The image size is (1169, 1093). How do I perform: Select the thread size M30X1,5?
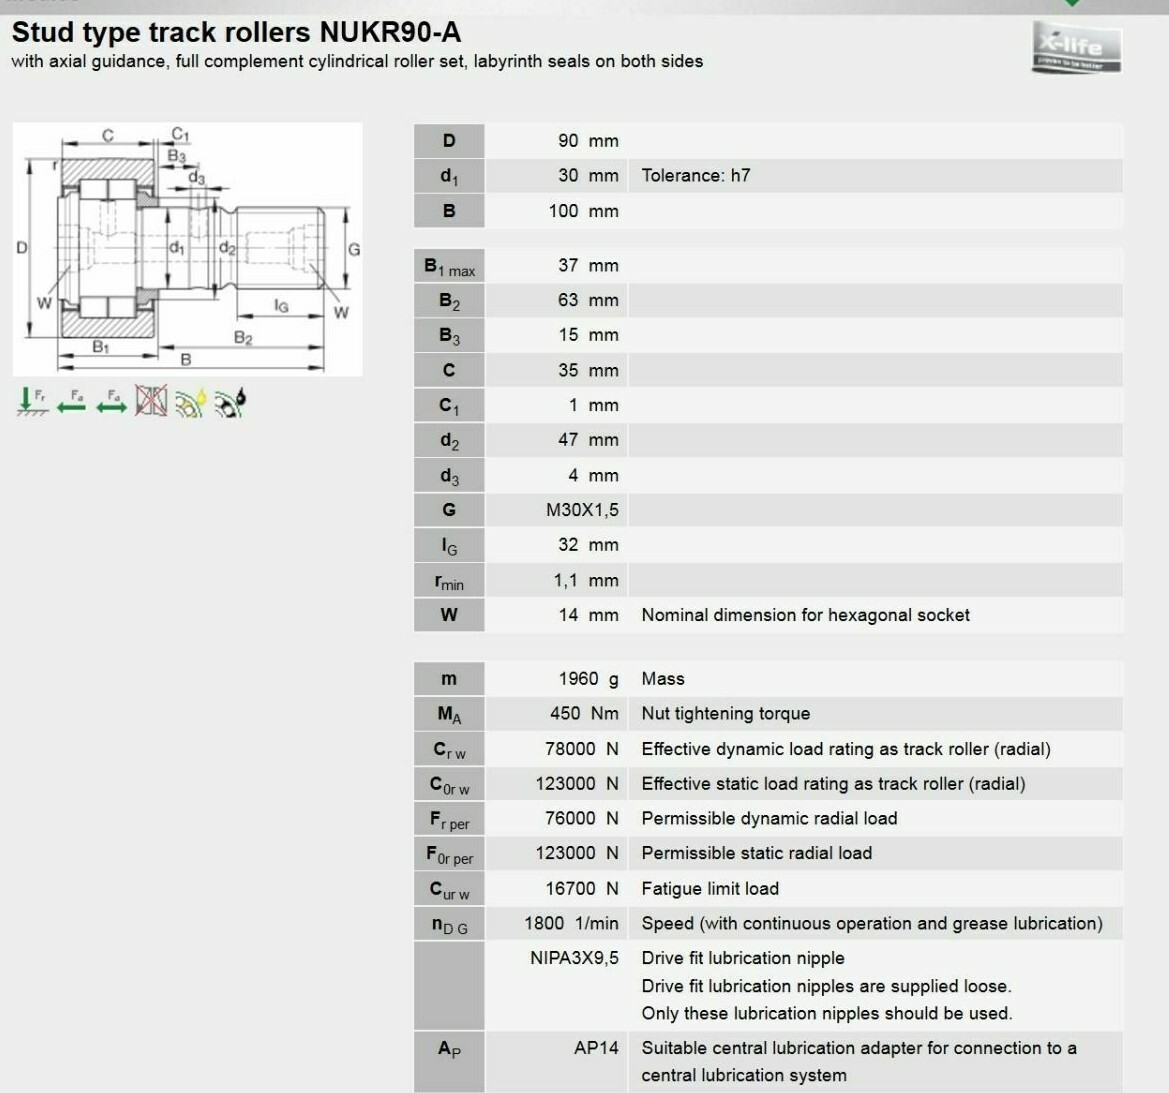[582, 510]
